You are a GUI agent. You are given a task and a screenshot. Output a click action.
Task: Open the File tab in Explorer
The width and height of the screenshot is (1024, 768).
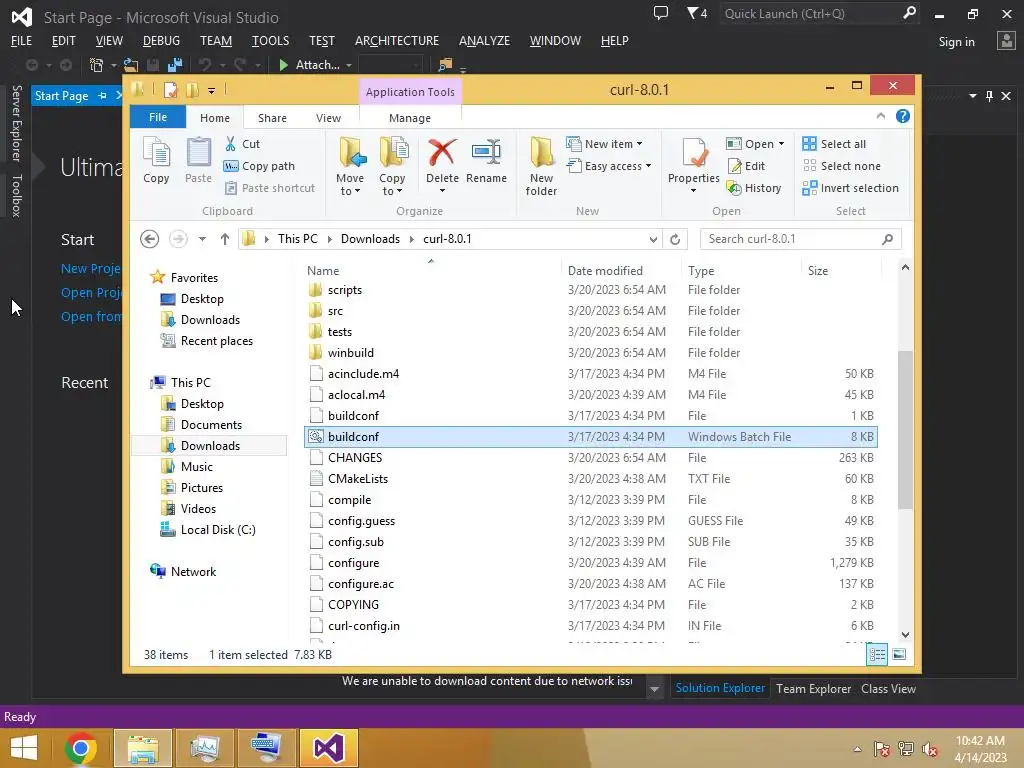158,117
